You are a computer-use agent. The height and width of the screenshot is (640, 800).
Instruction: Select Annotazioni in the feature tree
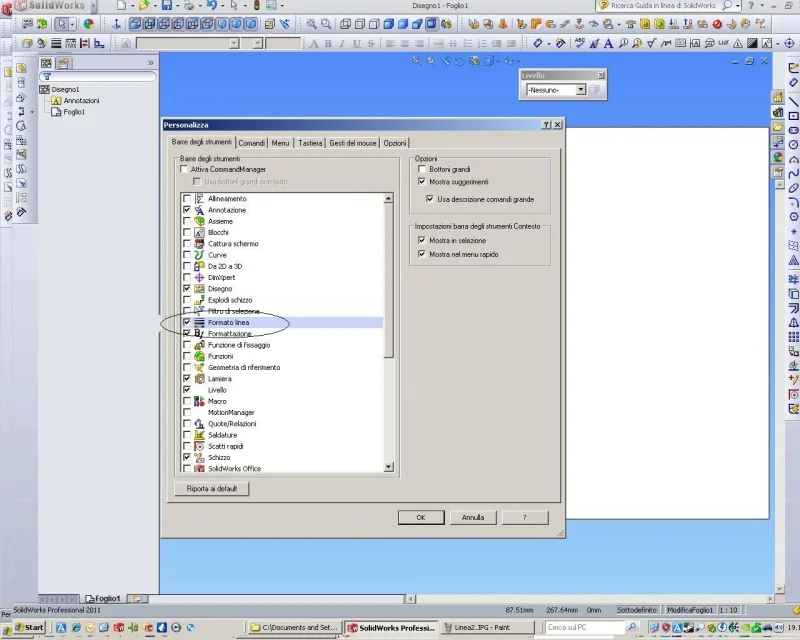(81, 101)
